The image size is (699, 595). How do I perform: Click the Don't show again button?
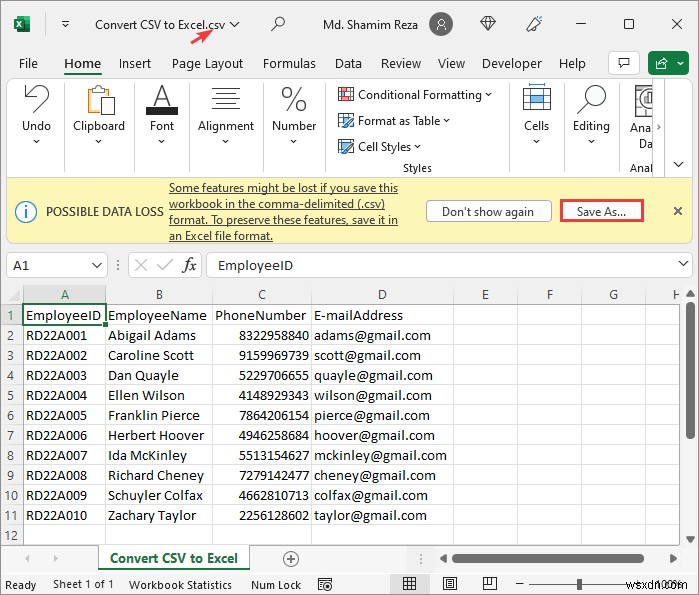[488, 211]
